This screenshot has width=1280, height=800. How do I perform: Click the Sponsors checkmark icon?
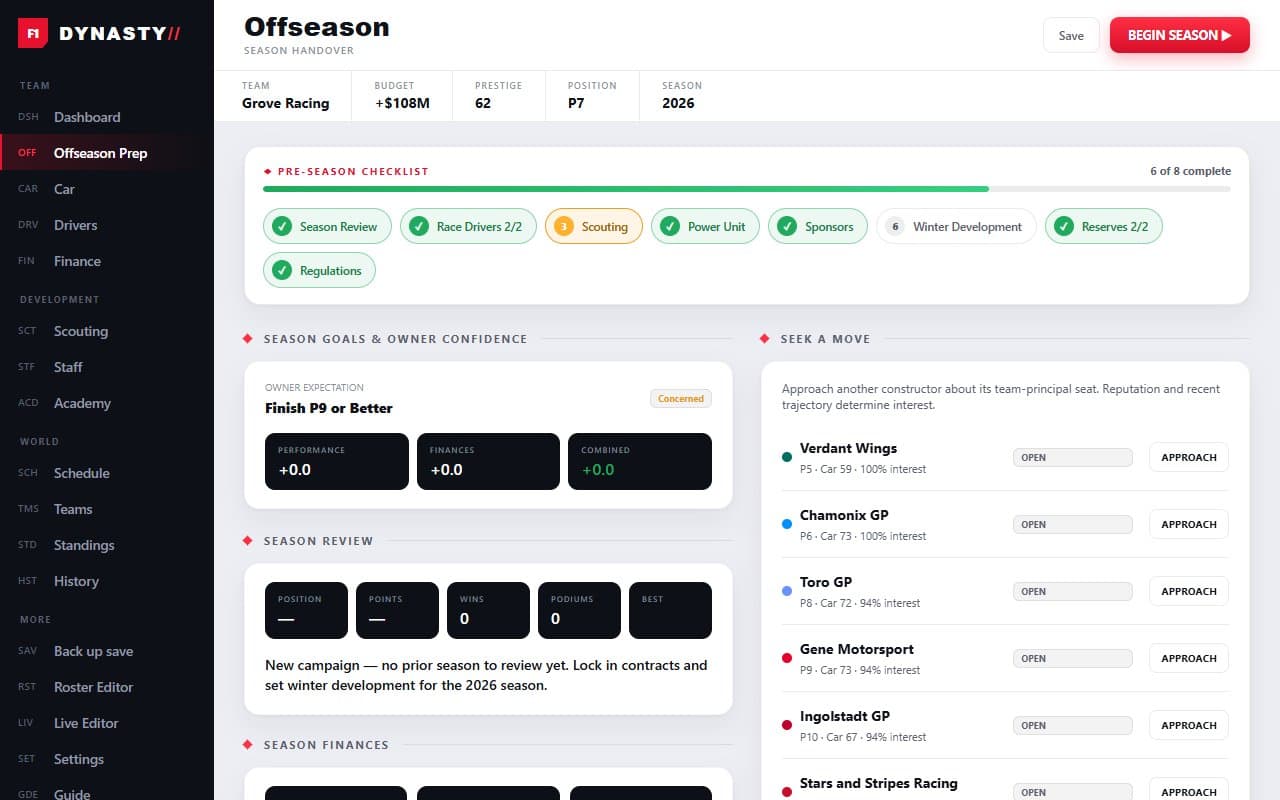[x=787, y=226]
